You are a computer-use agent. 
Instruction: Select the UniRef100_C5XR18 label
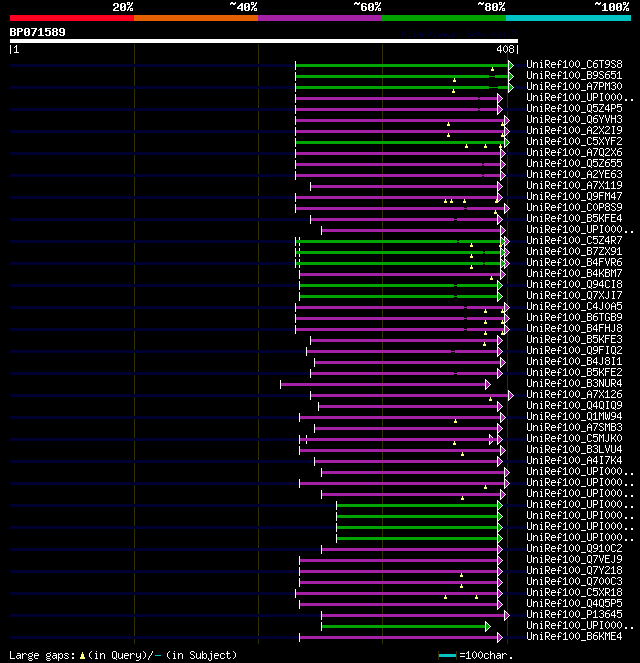point(574,592)
